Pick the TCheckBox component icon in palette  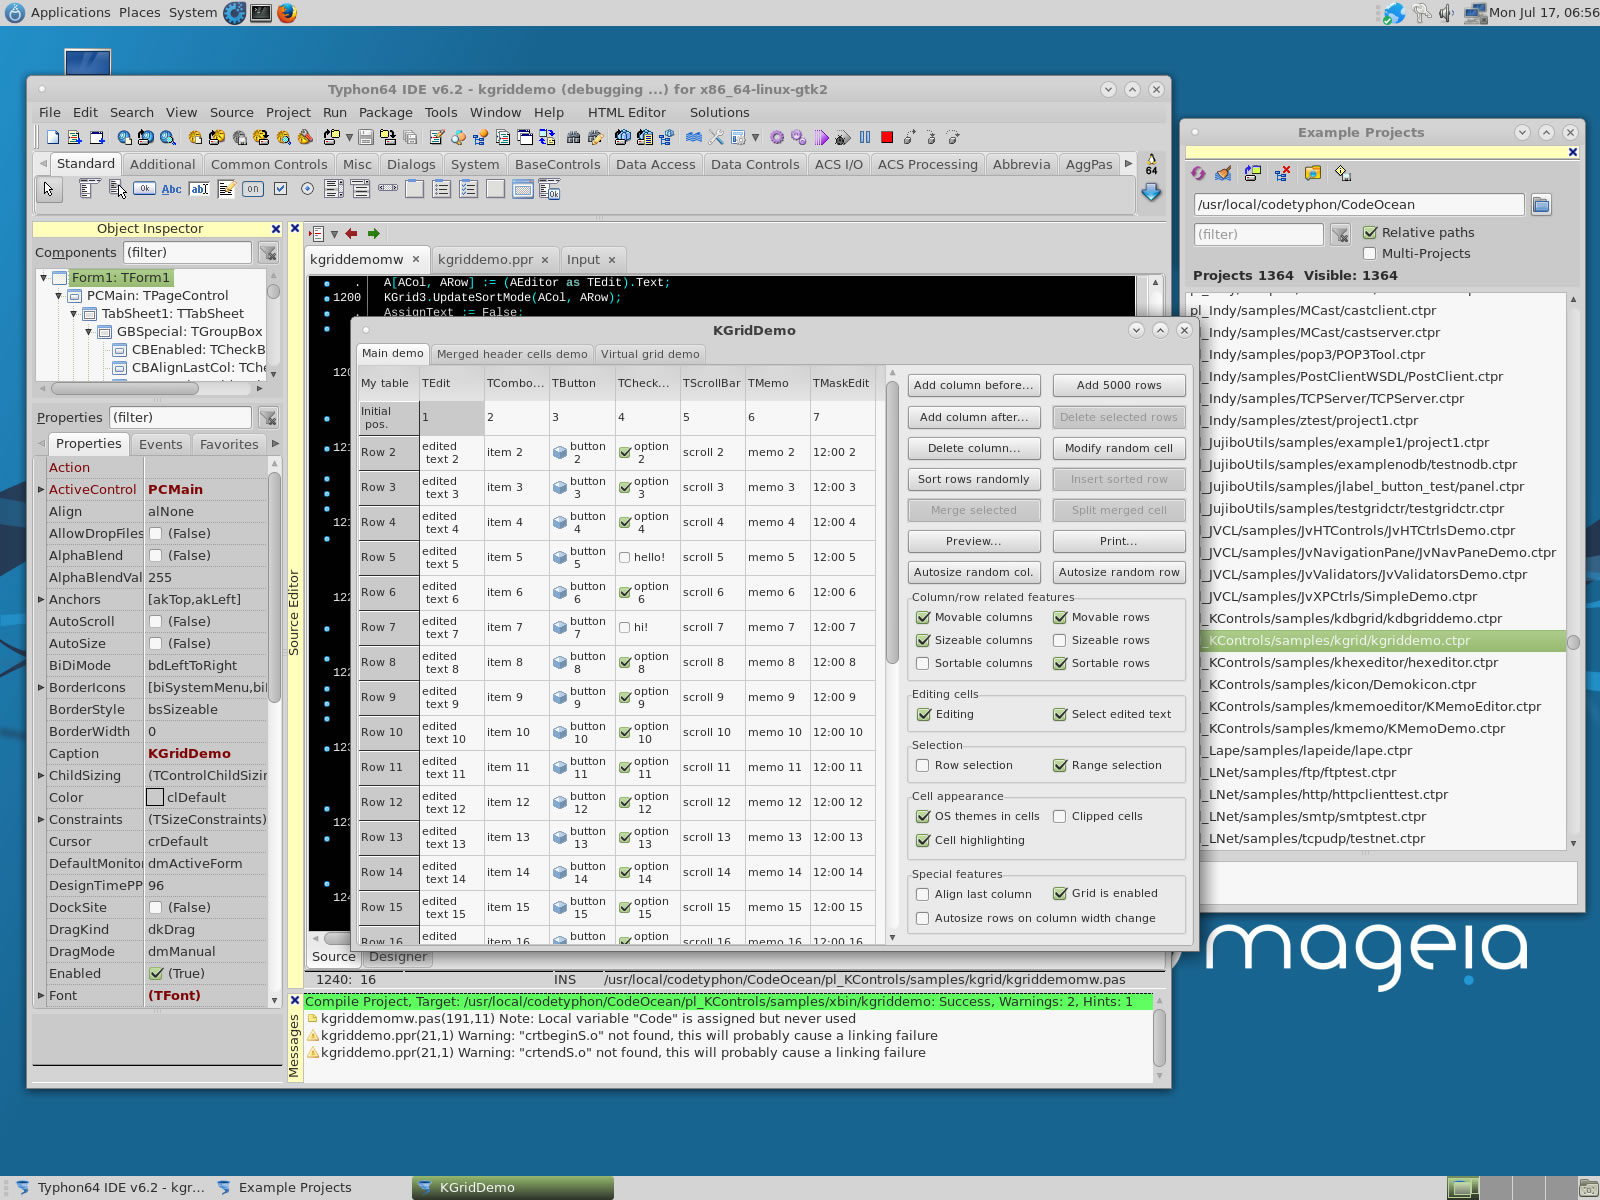coord(281,189)
